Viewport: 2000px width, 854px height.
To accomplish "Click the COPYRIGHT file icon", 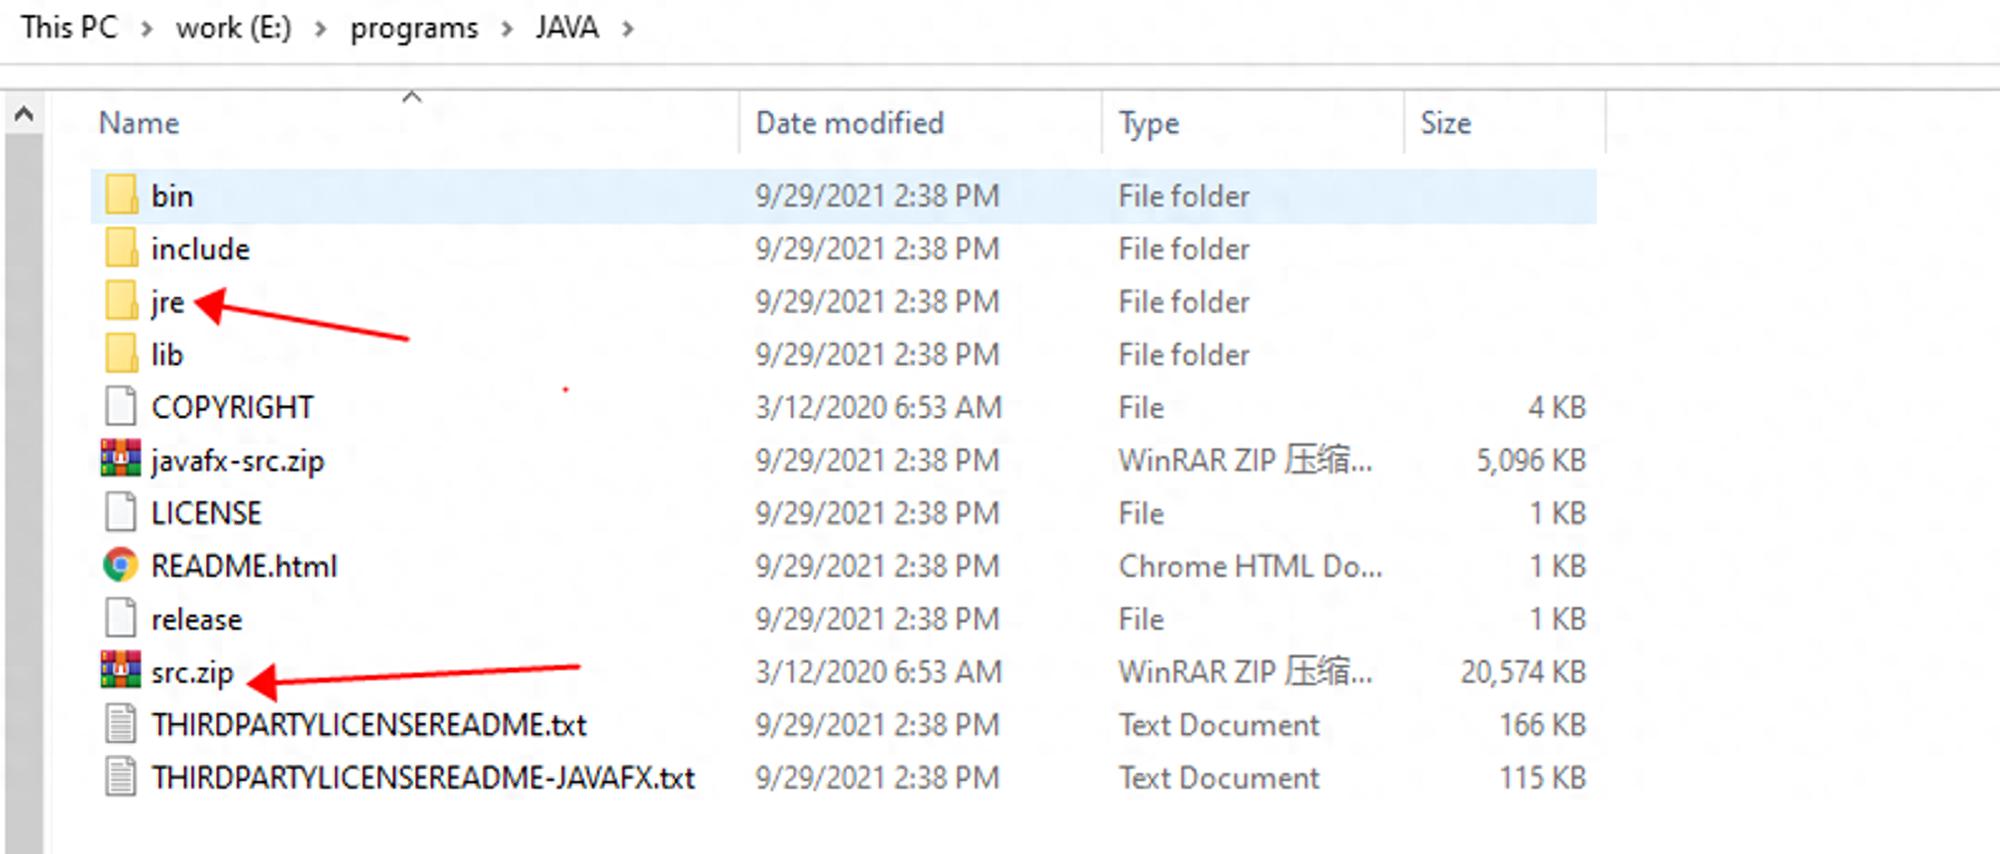I will coord(121,406).
